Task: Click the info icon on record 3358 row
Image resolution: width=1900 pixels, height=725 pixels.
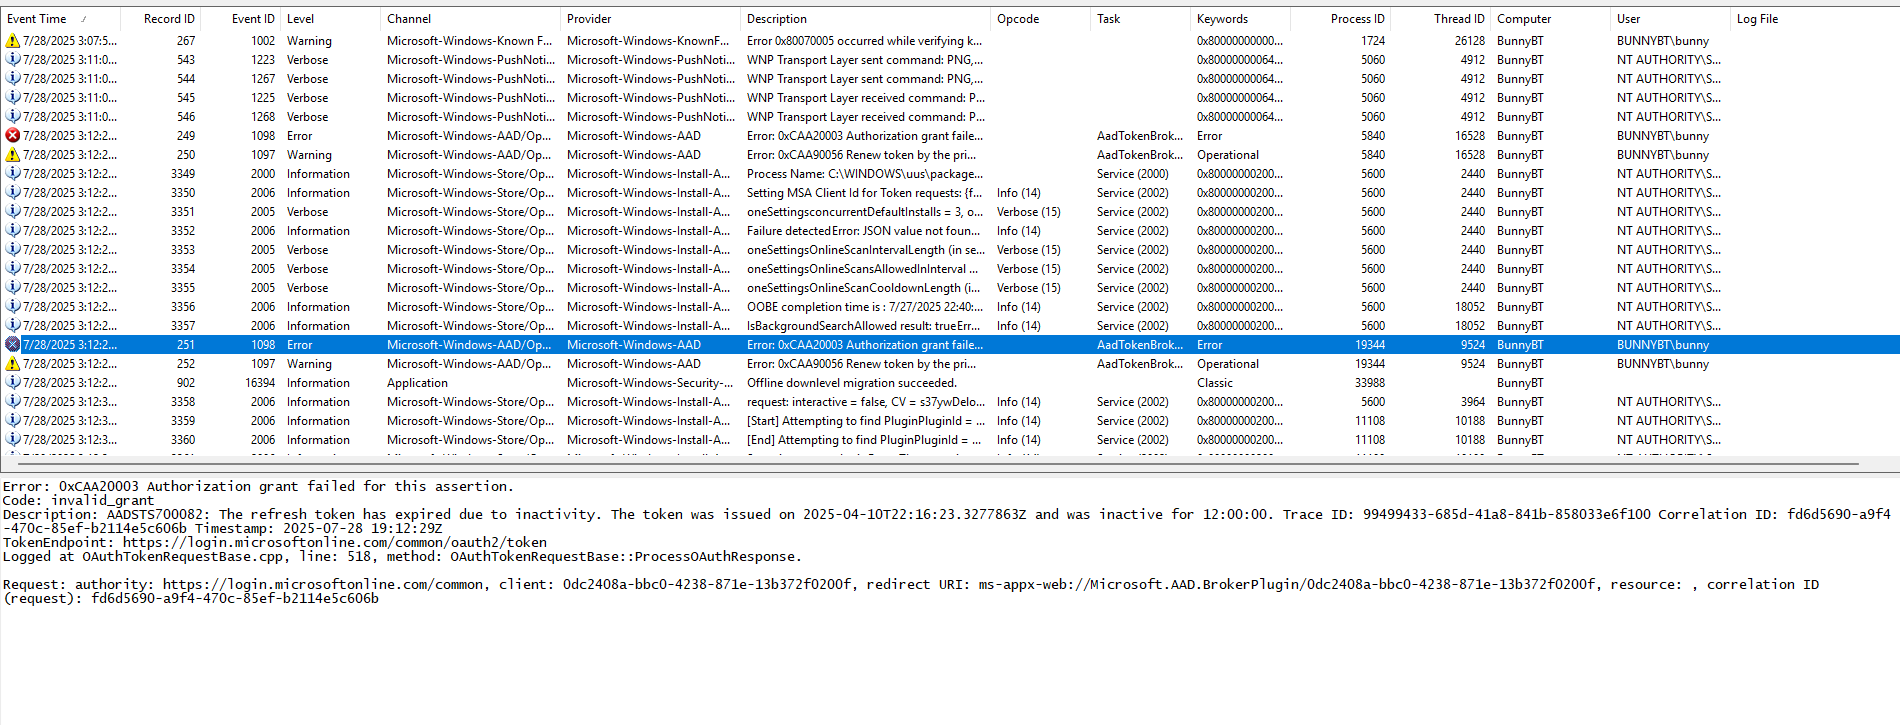Action: tap(13, 402)
